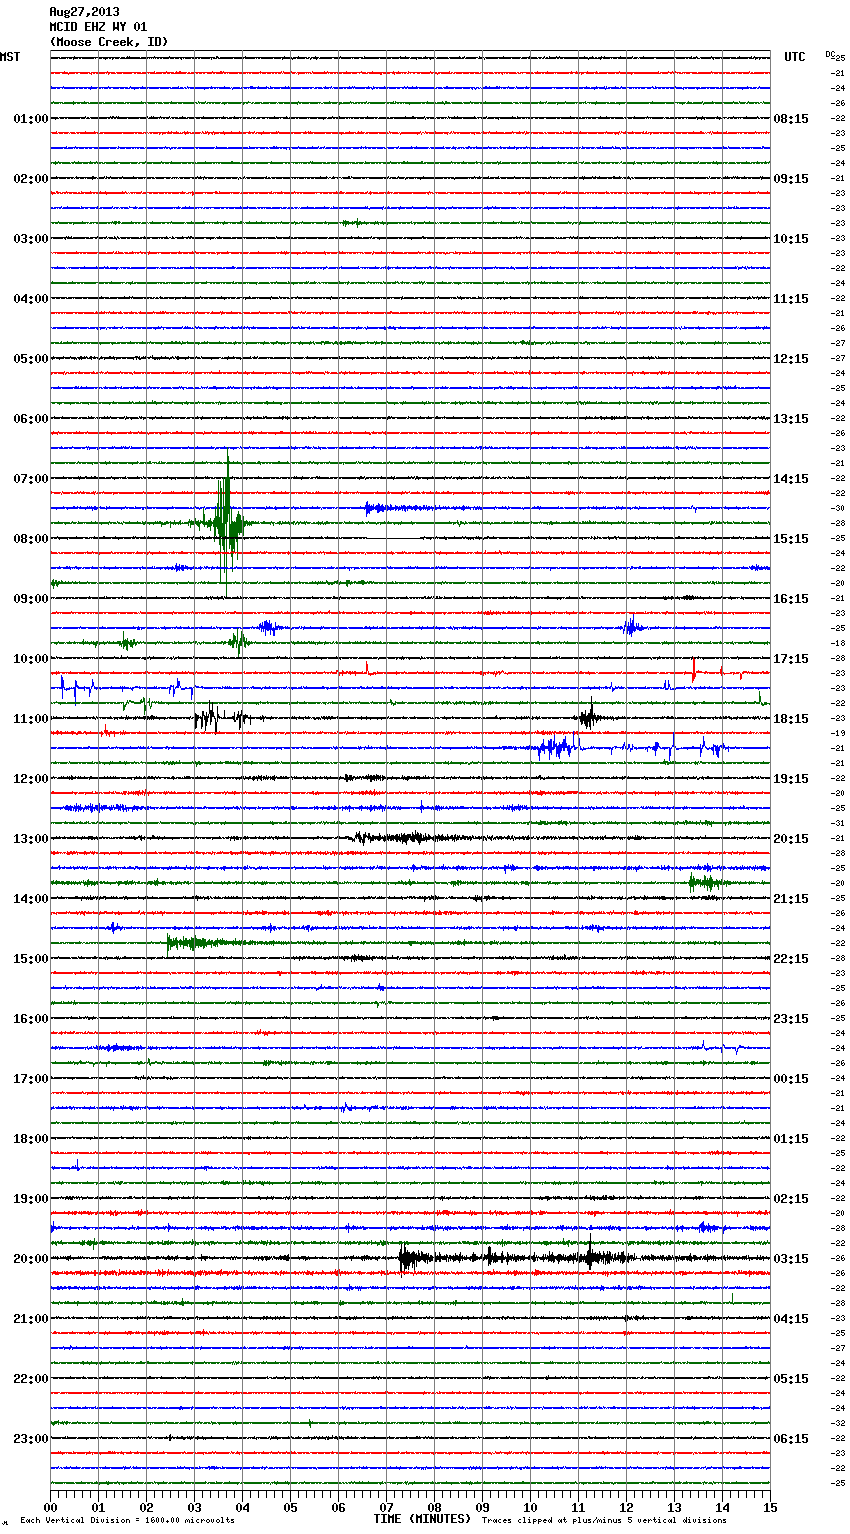This screenshot has width=850, height=1534.
Task: Click the 10 minute tick label
Action: 531,1506
